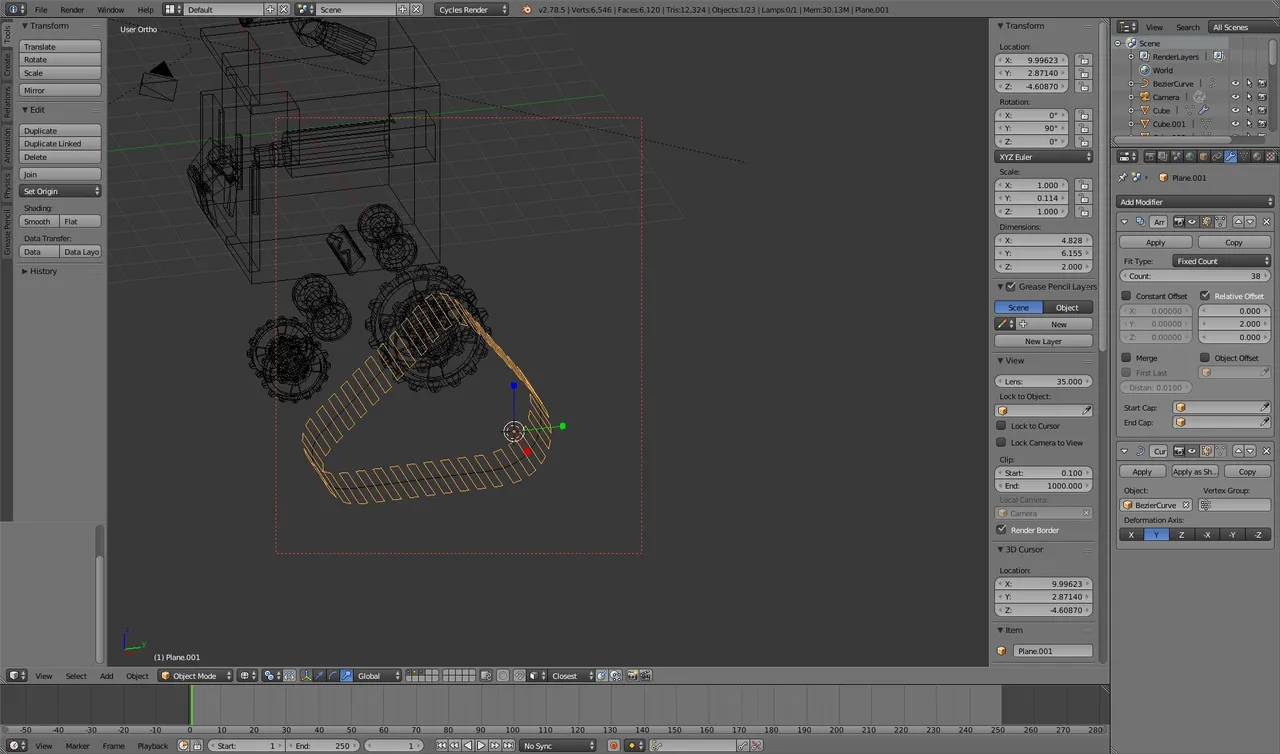1280x754 pixels.
Task: Jump to the end frame in timeline
Action: click(509, 746)
